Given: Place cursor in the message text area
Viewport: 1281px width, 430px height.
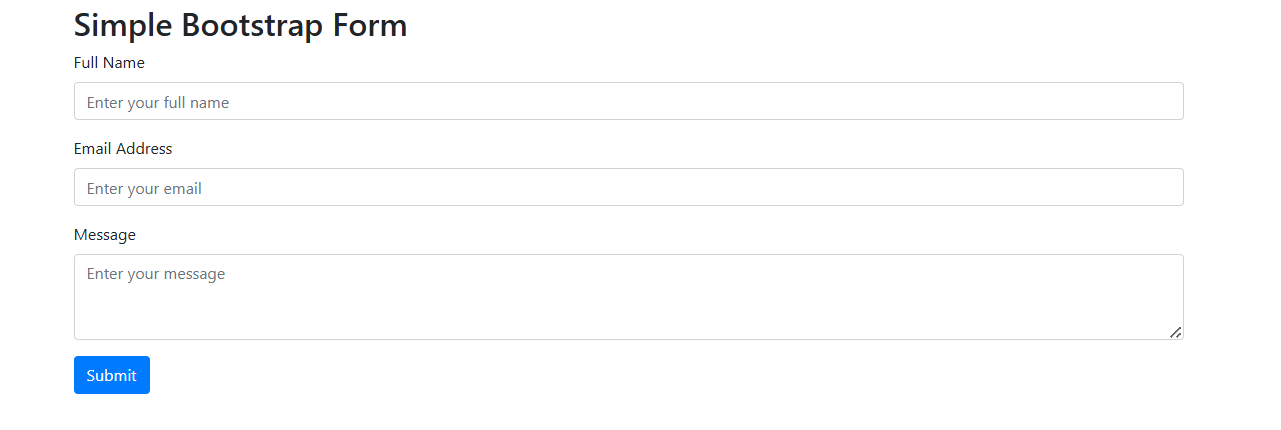Looking at the screenshot, I should coord(628,297).
